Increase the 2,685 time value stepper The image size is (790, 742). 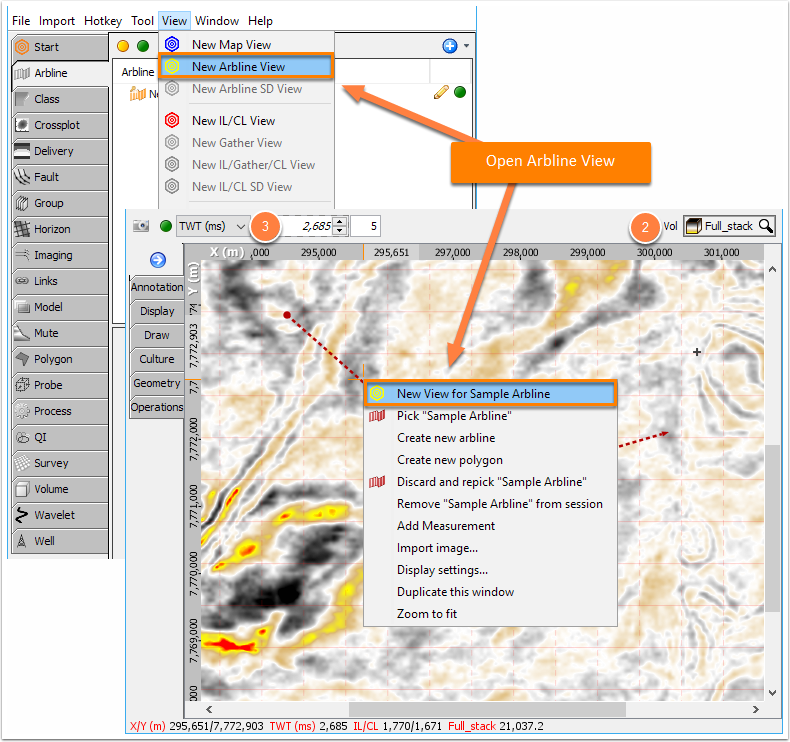(341, 222)
